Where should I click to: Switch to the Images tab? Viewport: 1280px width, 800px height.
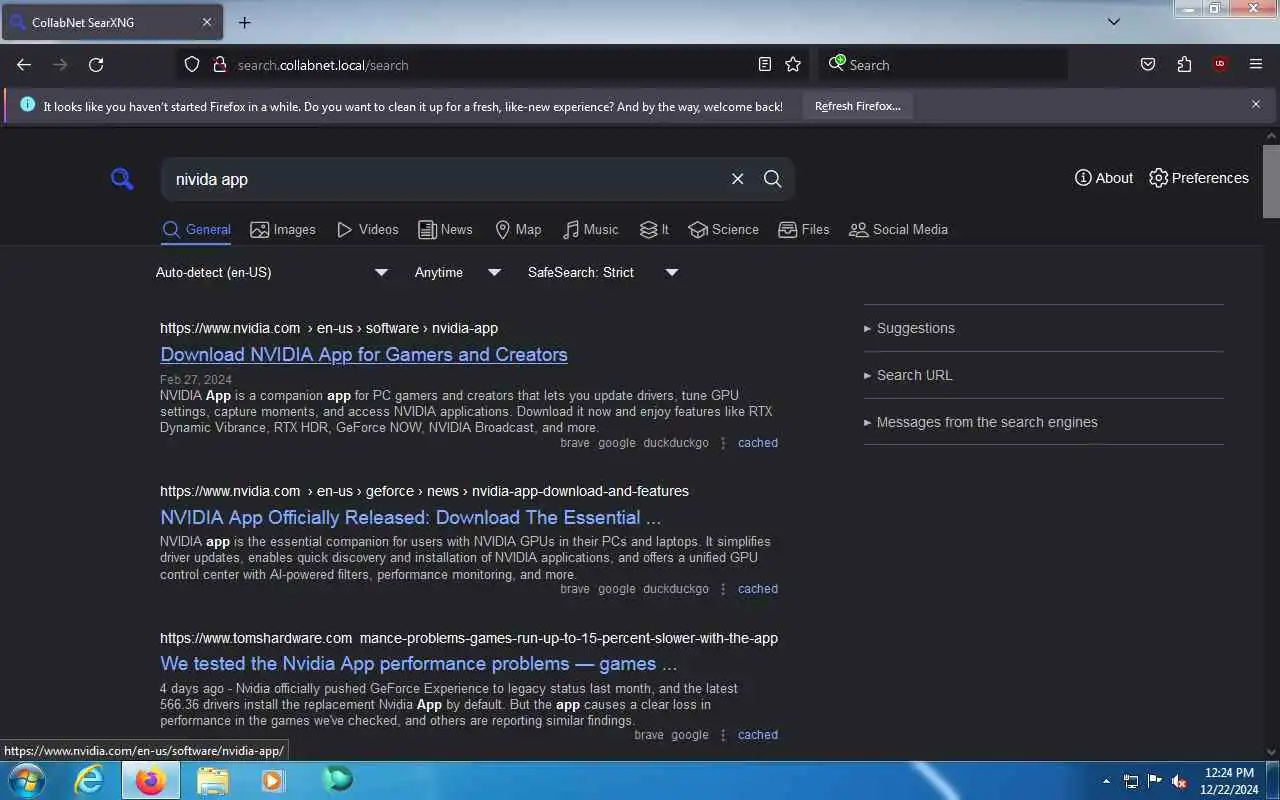tap(283, 229)
